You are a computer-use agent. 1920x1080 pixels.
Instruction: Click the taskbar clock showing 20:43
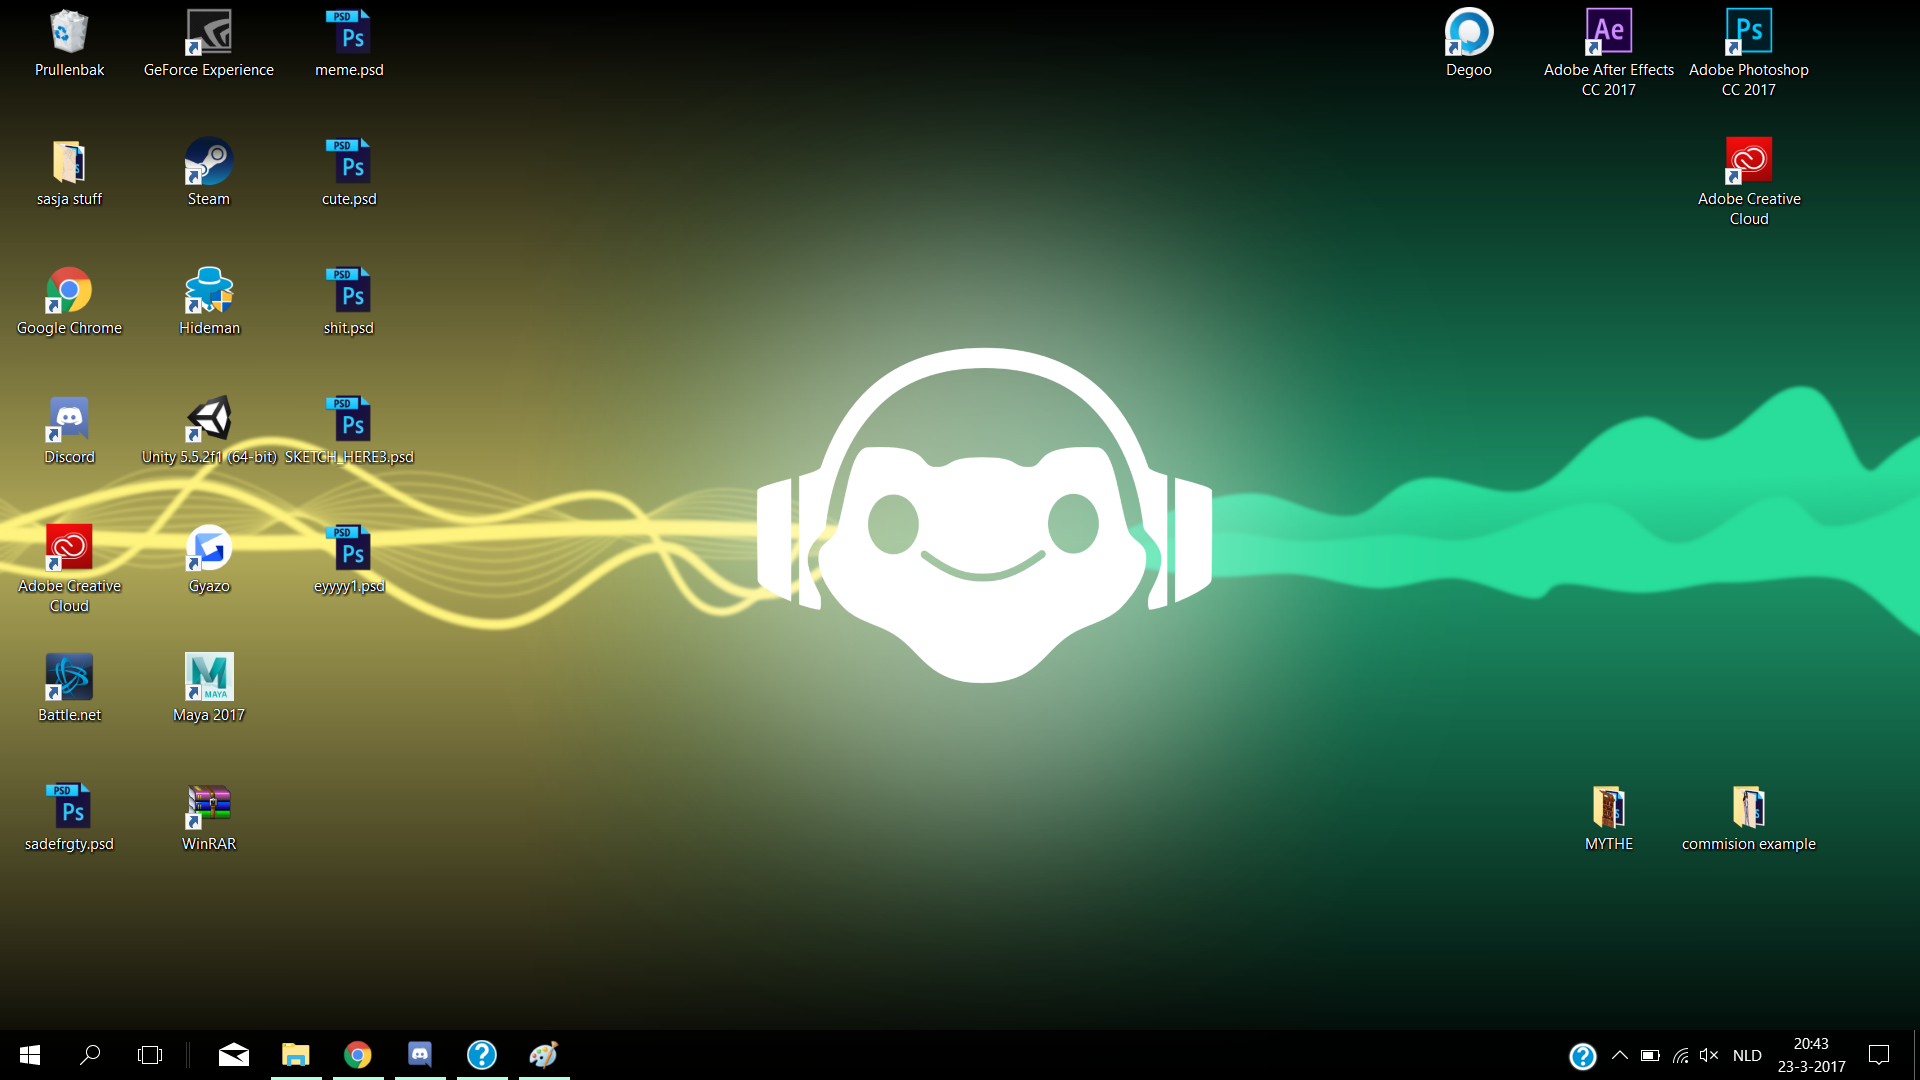1811,1055
